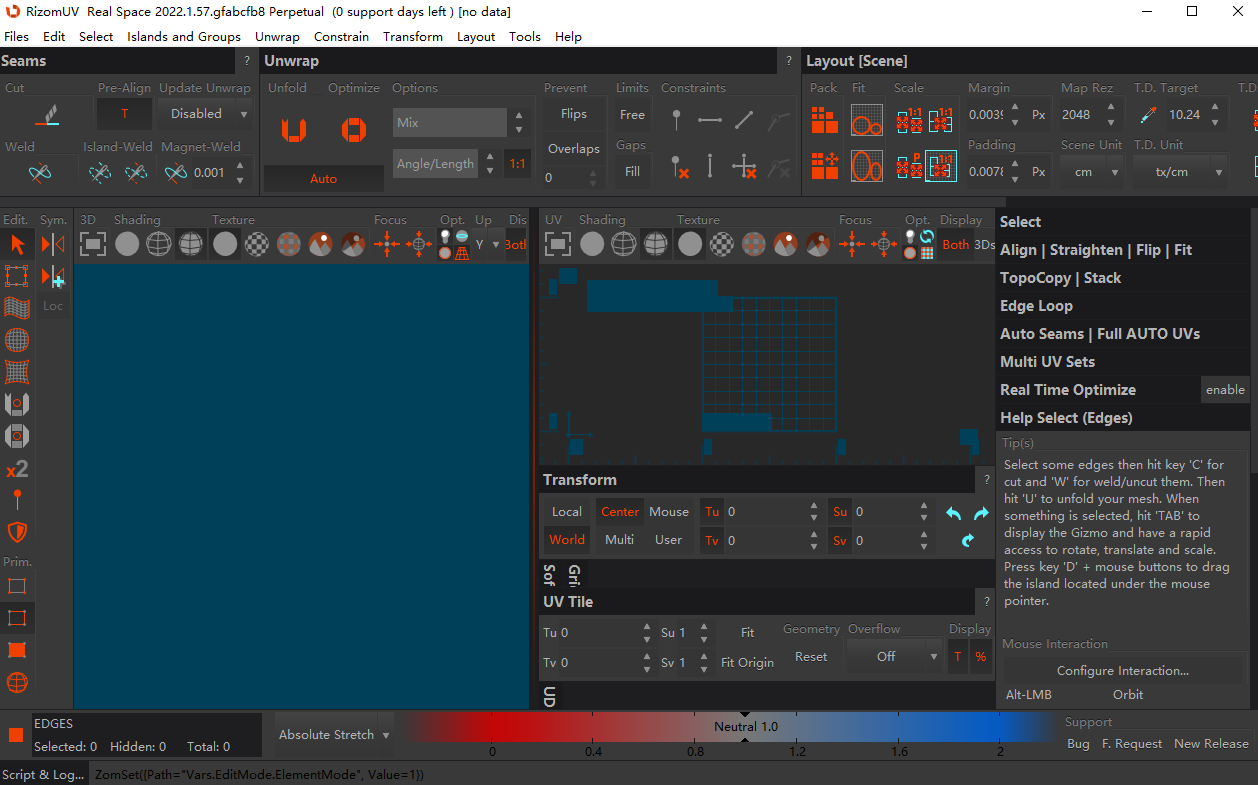Viewport: 1258px width, 785px height.
Task: Click the add symmetry plane icon
Action: coord(53,277)
